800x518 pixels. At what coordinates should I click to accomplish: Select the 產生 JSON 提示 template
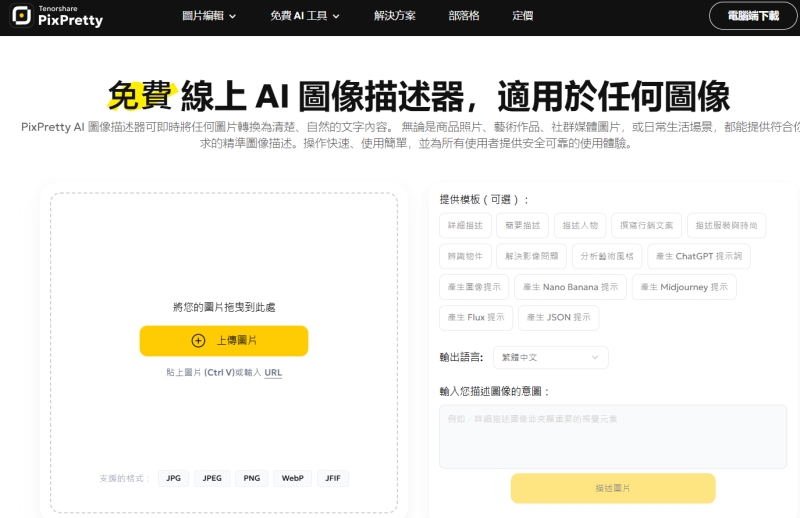click(558, 318)
